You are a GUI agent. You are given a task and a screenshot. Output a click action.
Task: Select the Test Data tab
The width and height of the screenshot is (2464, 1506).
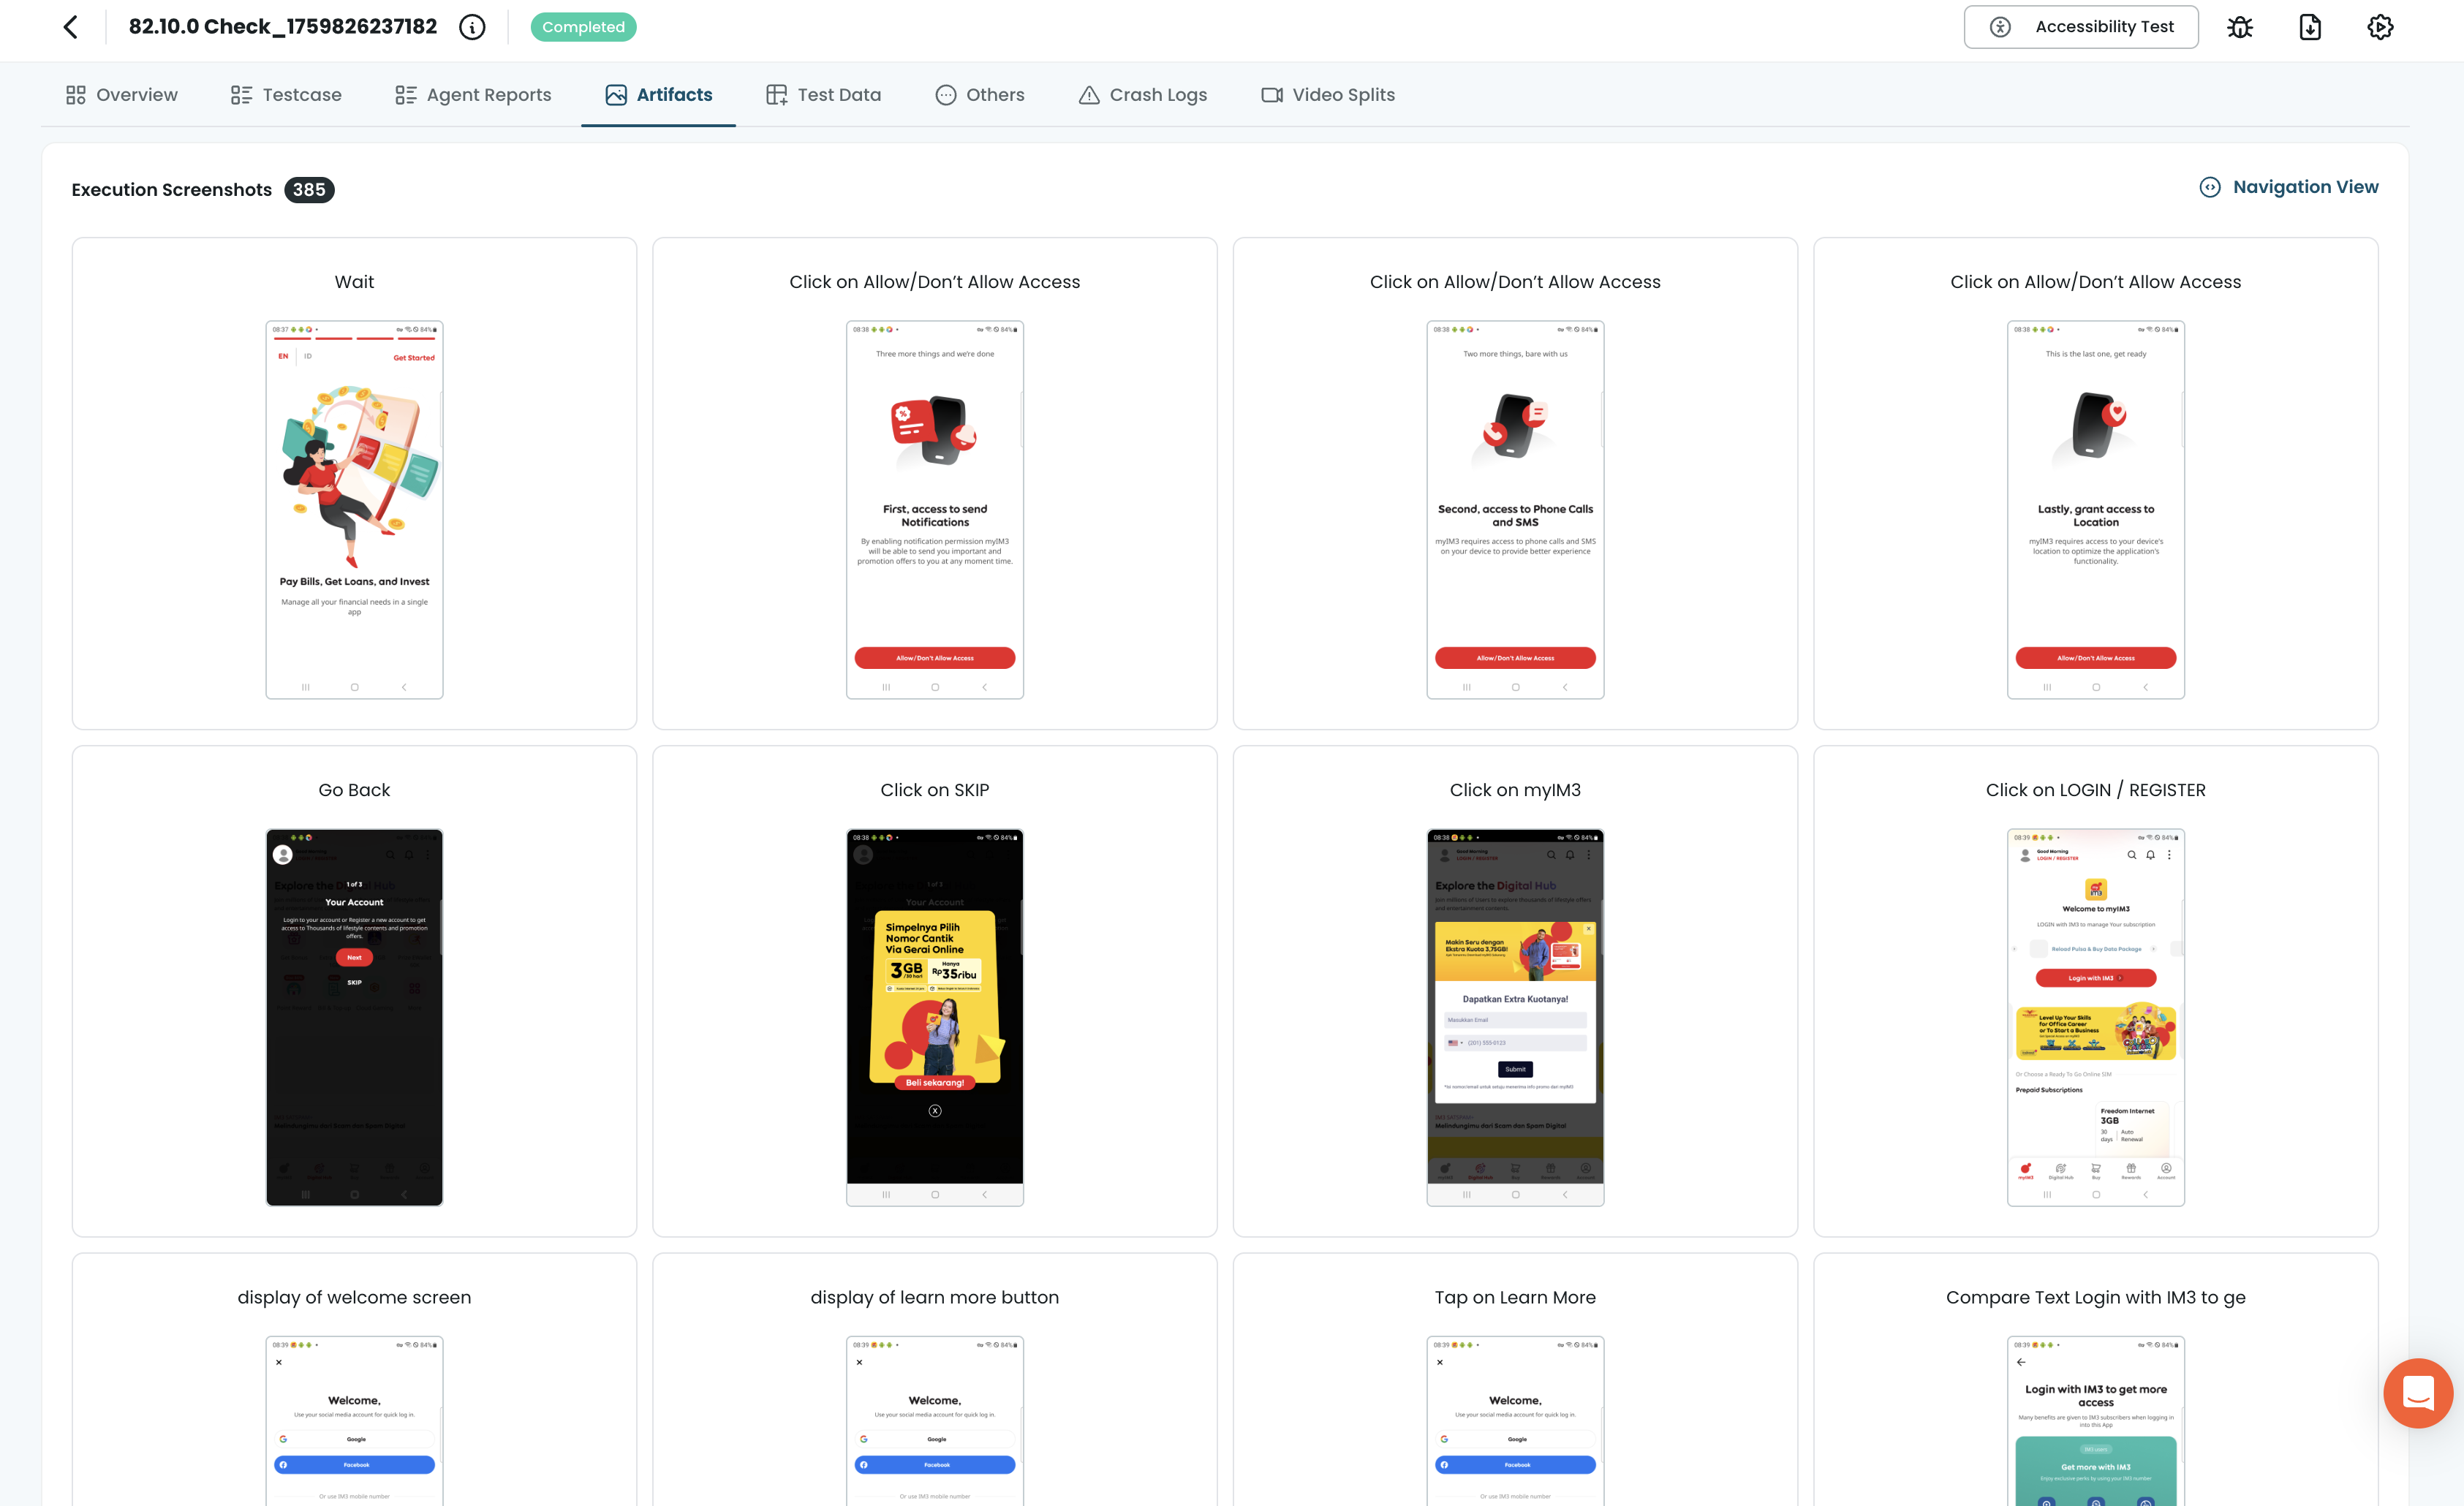click(x=823, y=95)
